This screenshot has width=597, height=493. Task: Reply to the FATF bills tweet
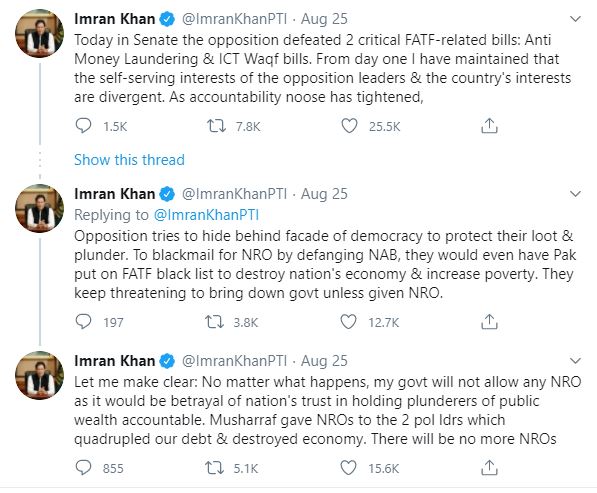point(83,126)
